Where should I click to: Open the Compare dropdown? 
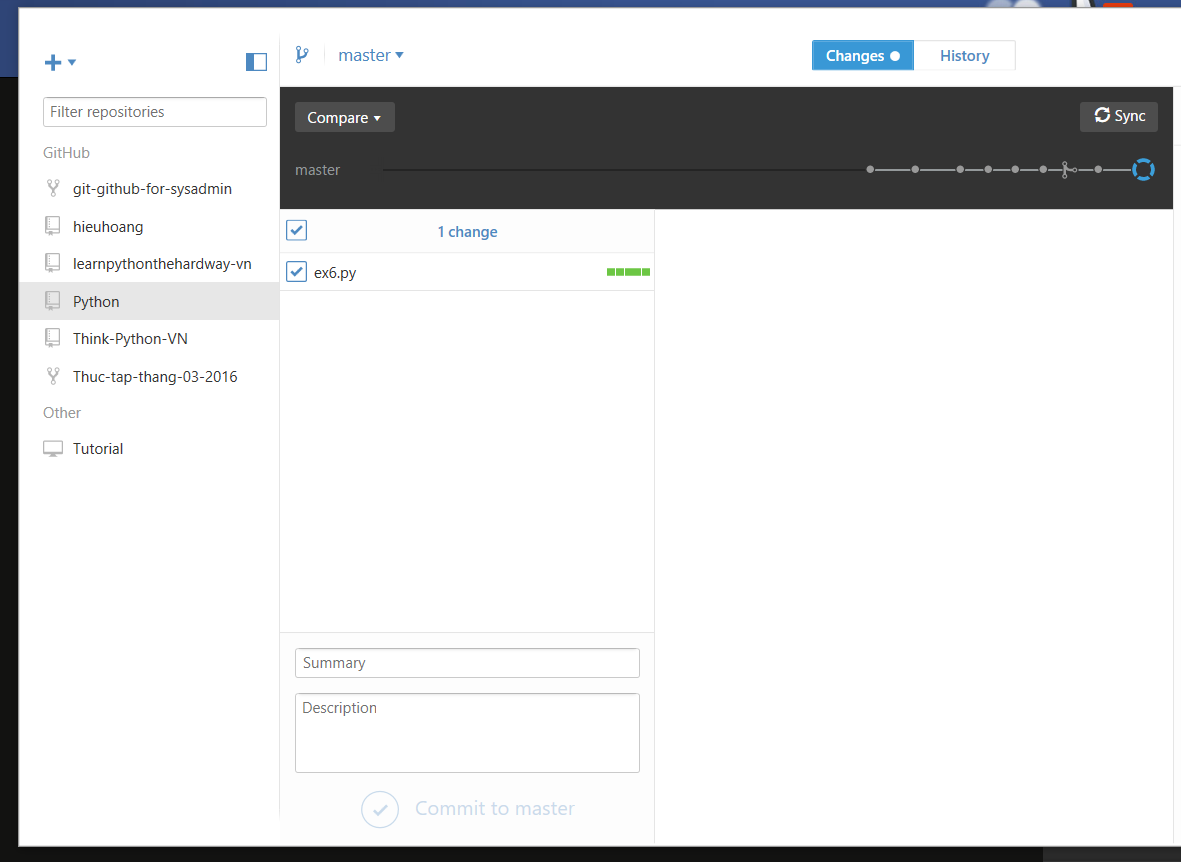[344, 117]
